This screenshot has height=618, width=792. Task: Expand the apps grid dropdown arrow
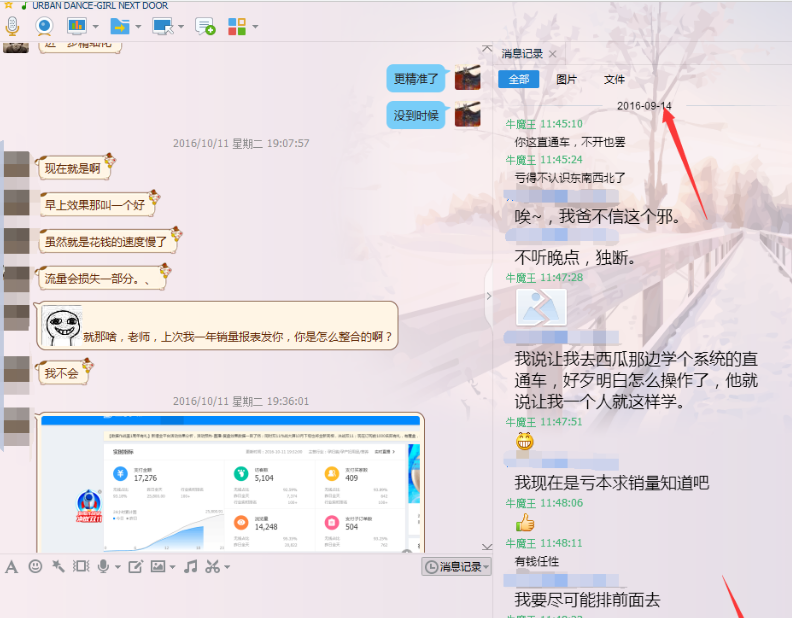255,26
